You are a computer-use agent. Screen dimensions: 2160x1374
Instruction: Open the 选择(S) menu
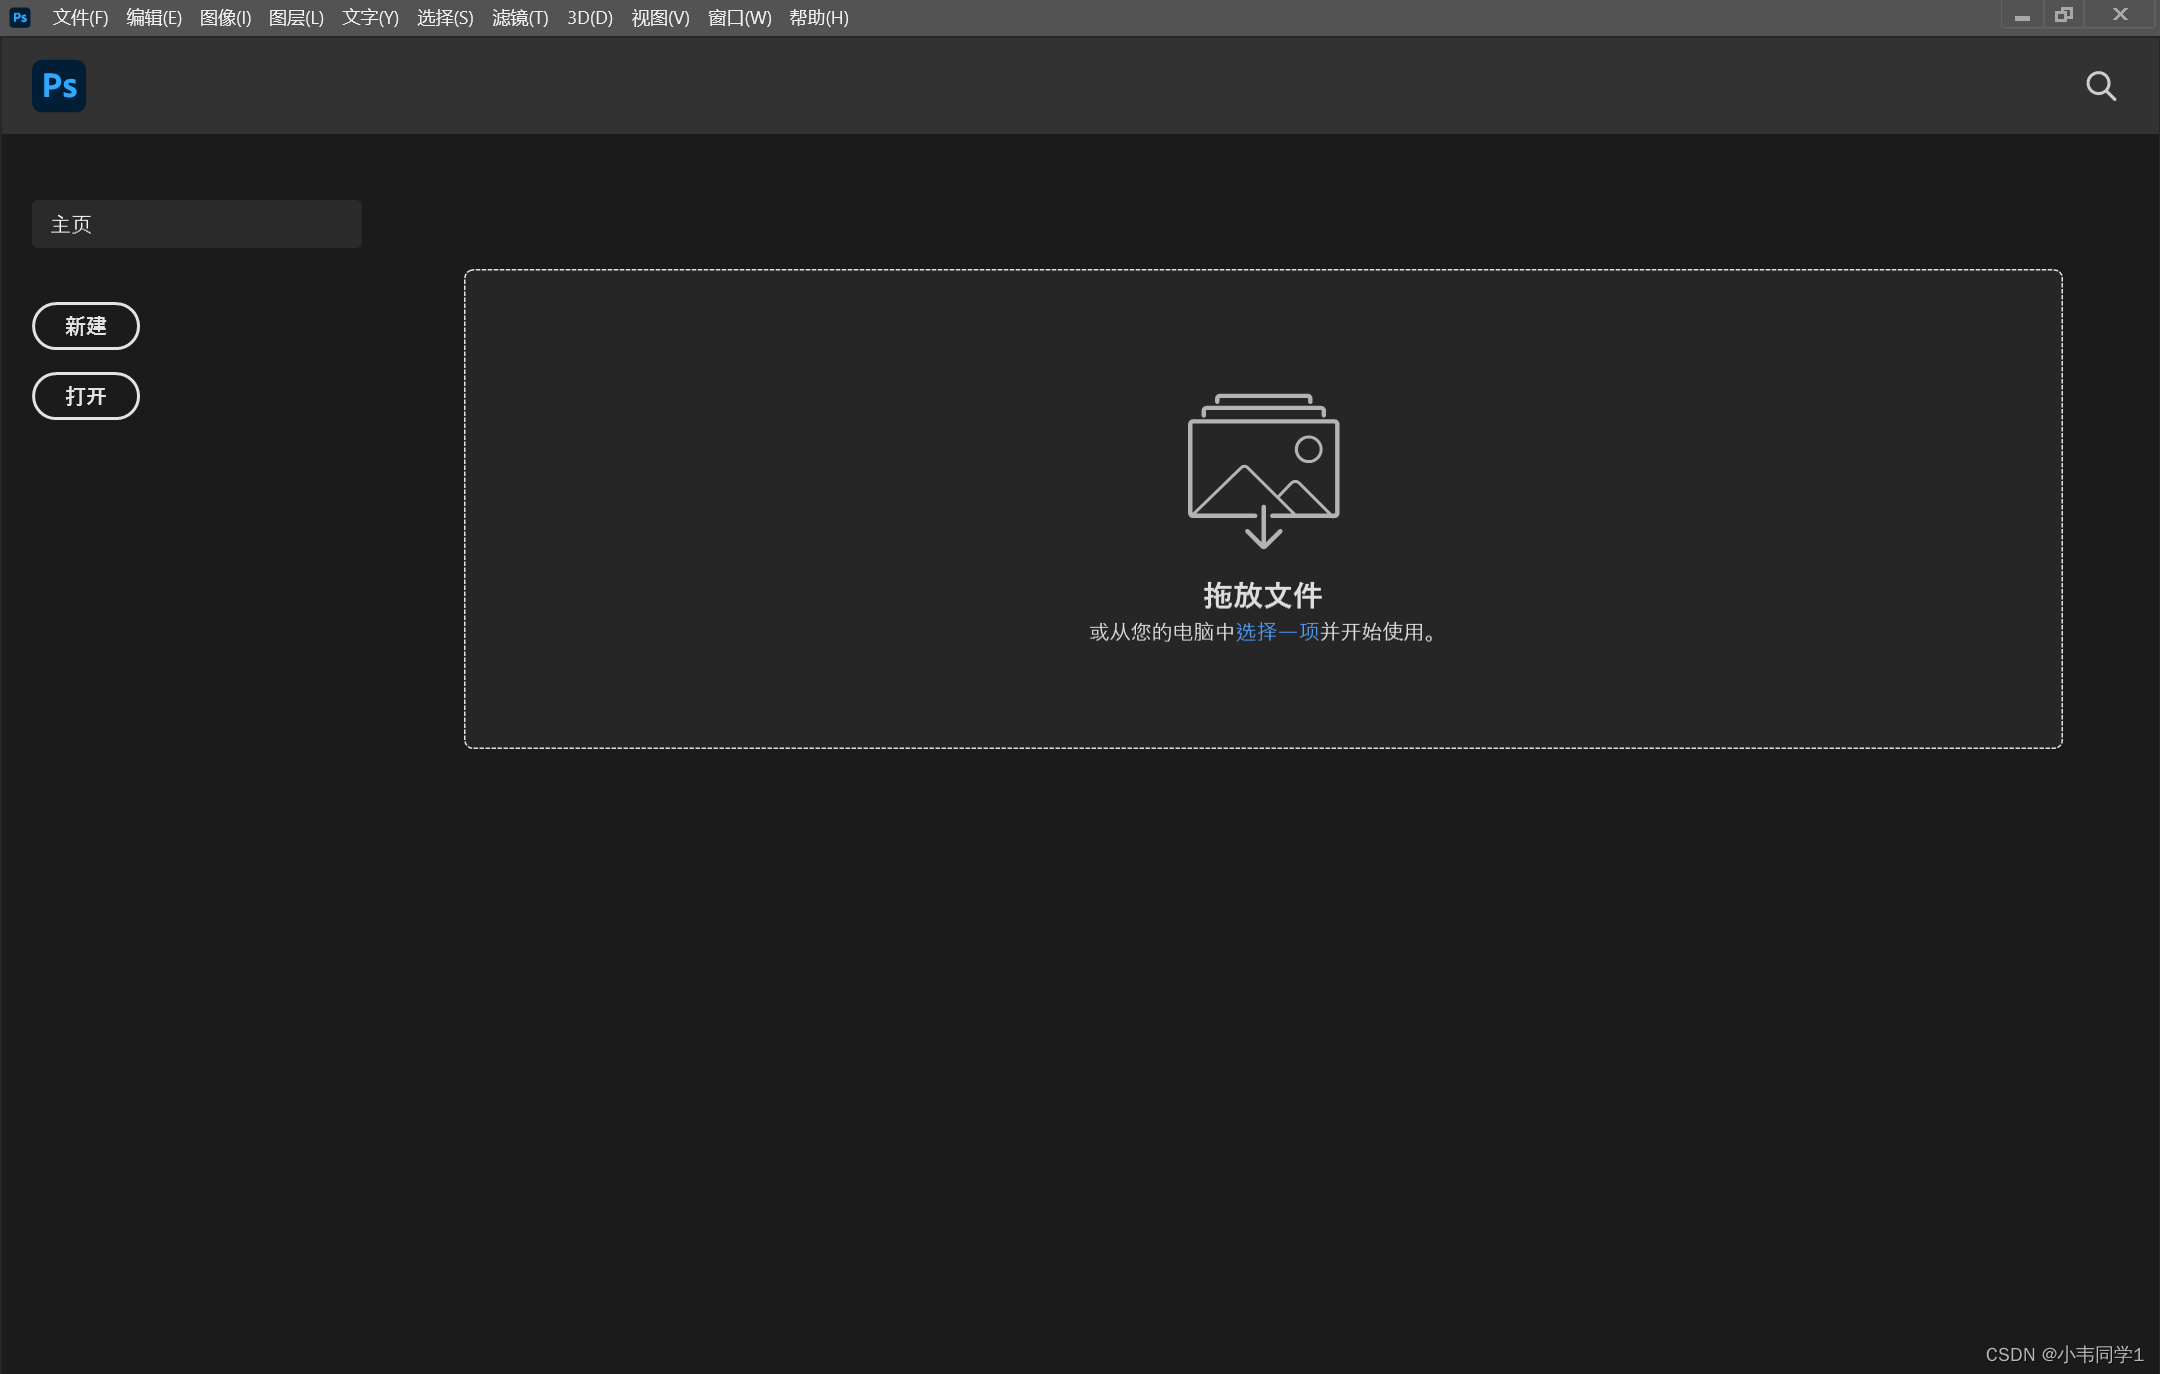click(x=445, y=18)
